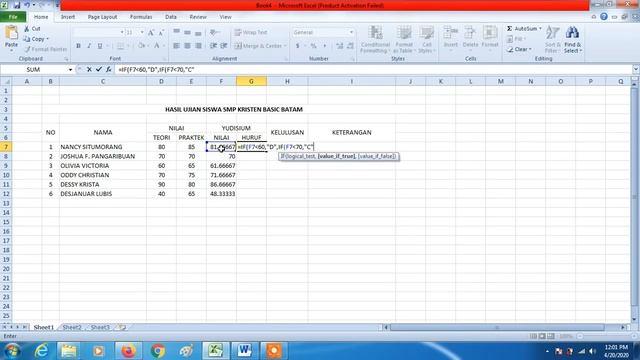
Task: Open the File tab
Action: (13, 17)
